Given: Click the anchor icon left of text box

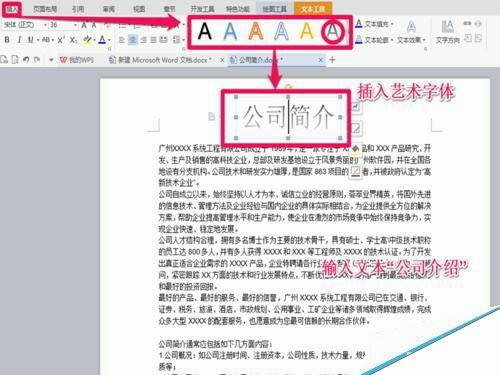Looking at the screenshot, I should 211,116.
